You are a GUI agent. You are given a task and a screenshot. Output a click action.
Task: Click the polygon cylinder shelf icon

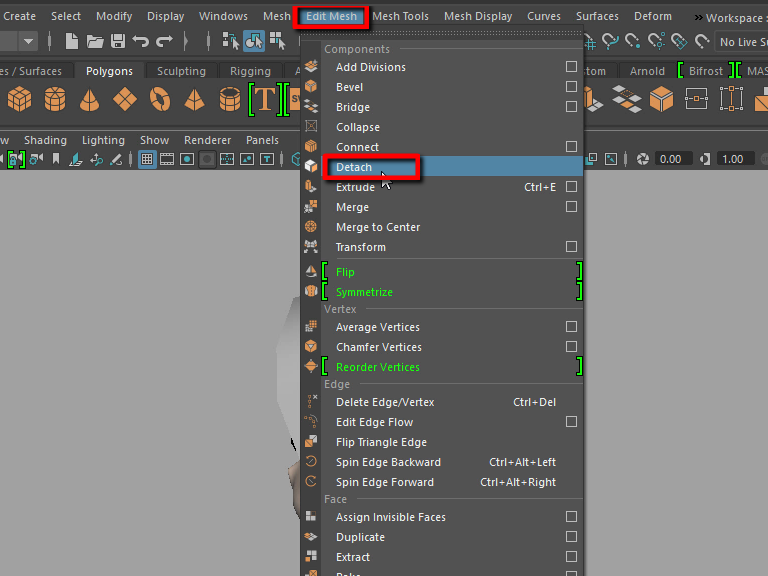54,99
